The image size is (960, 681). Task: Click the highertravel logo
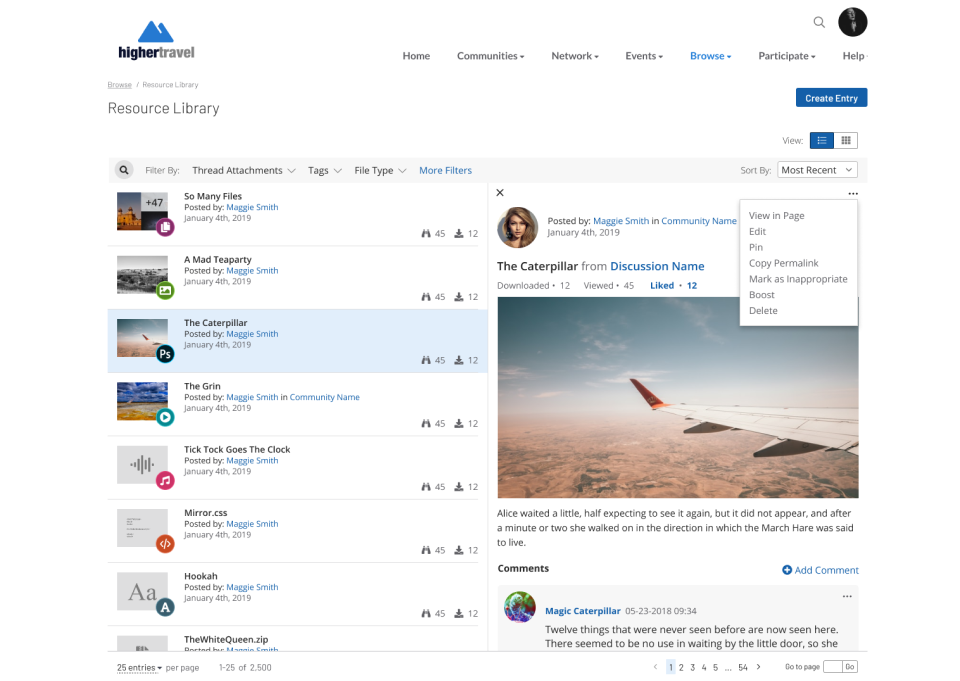(156, 40)
